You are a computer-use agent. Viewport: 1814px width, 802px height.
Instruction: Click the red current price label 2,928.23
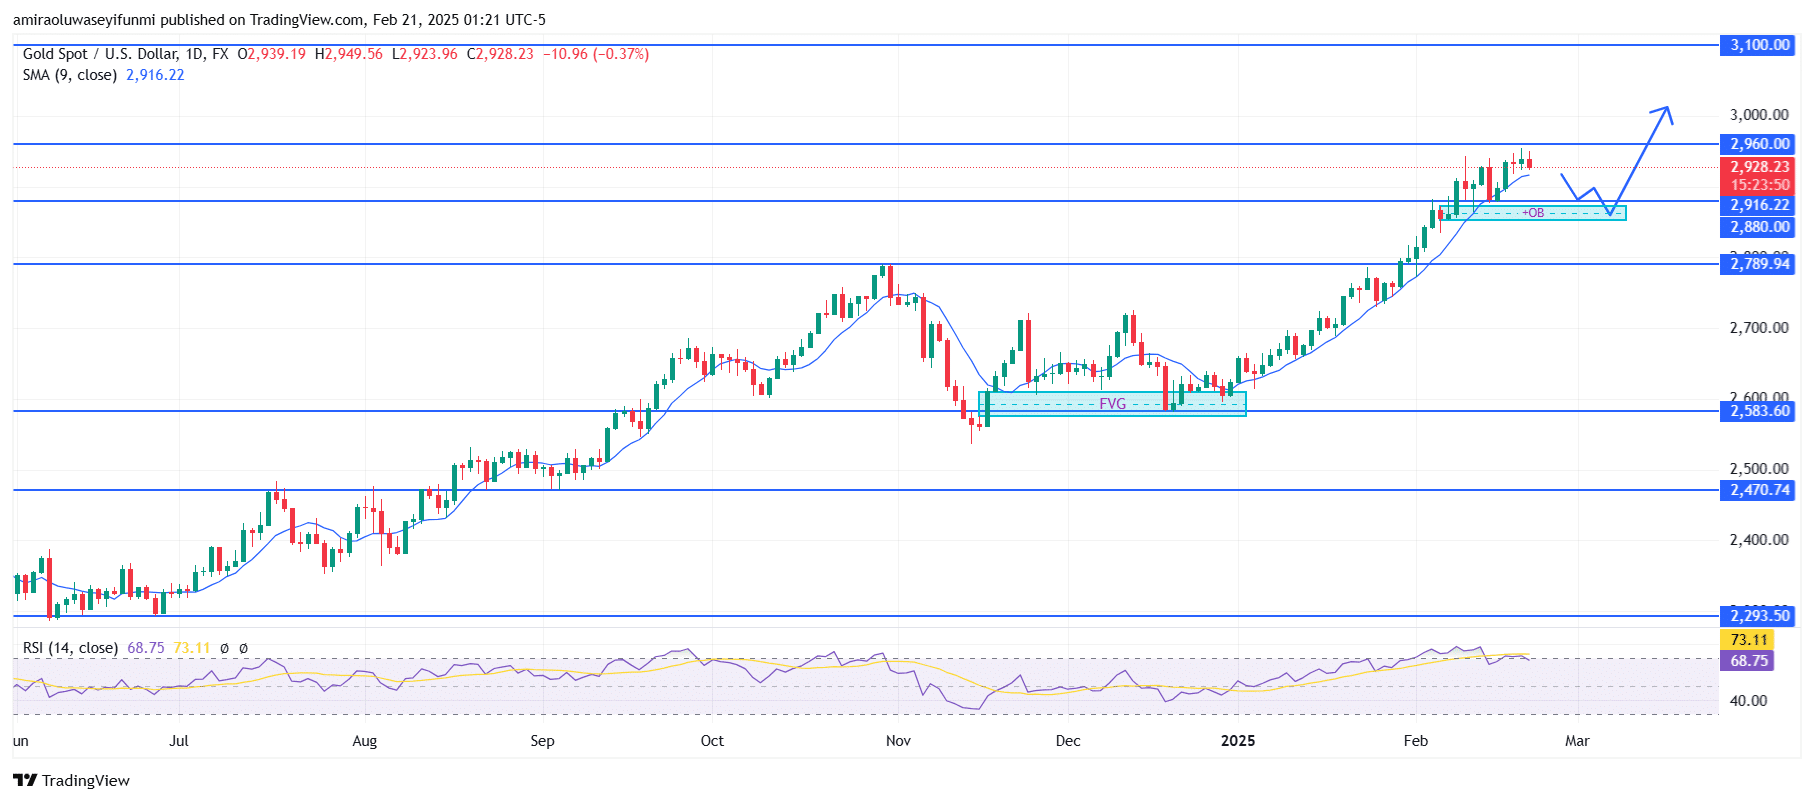click(1759, 167)
